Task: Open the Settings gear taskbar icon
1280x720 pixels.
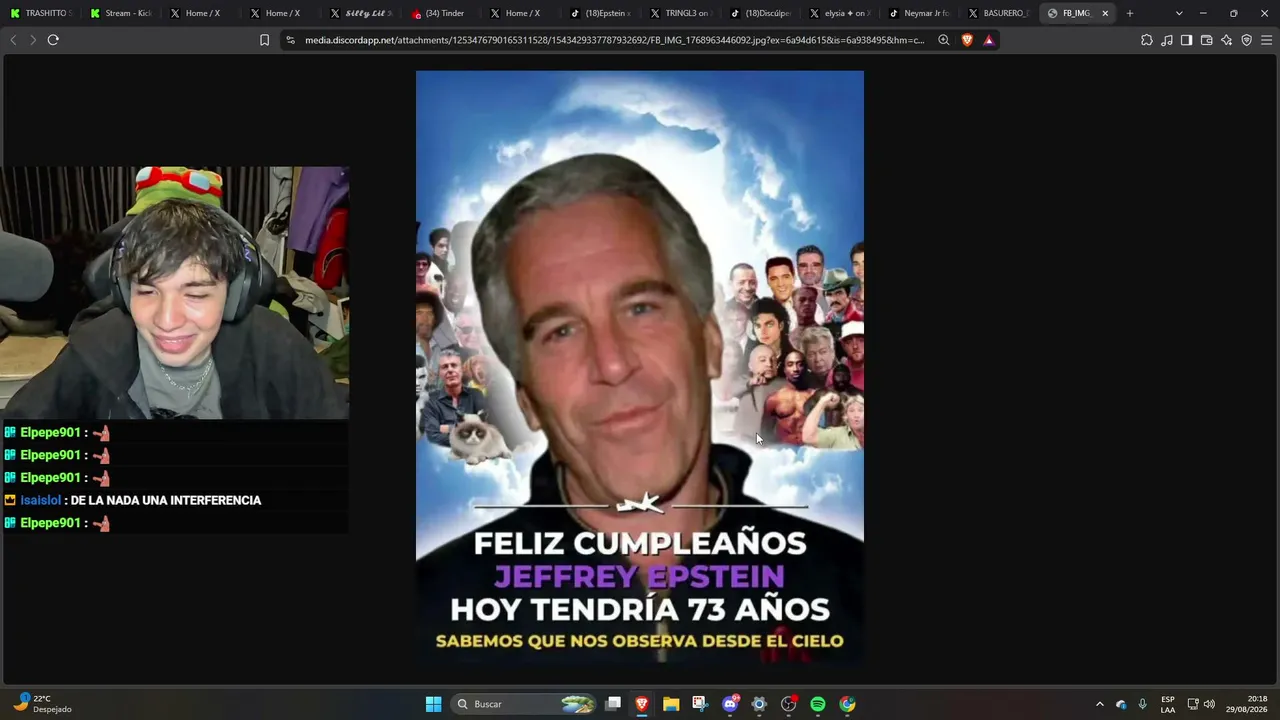Action: coord(759,704)
